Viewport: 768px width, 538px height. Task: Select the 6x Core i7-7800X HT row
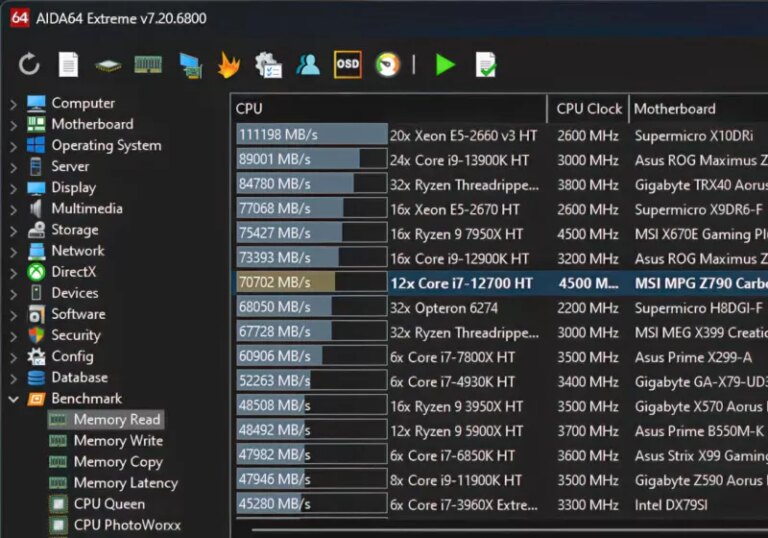tap(500, 357)
